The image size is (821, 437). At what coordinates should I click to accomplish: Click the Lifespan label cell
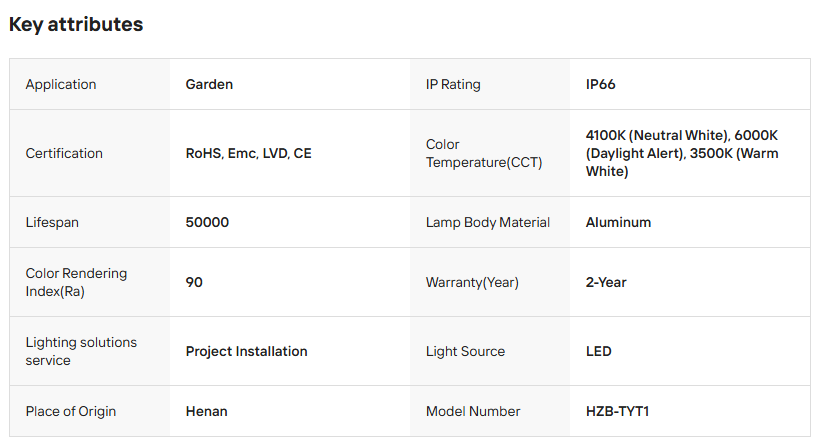tap(54, 223)
